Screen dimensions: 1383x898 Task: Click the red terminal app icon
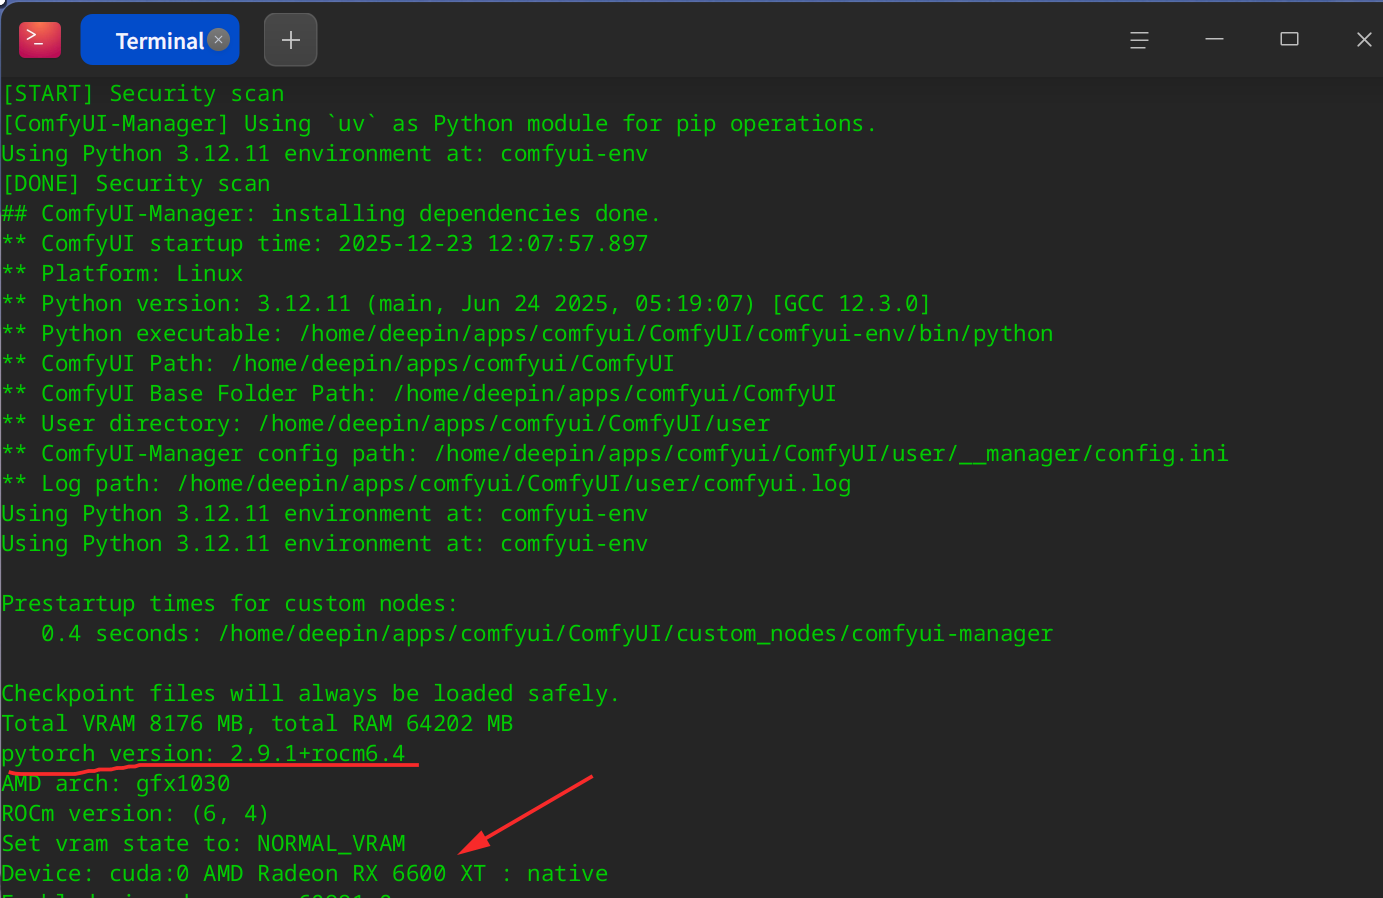click(x=40, y=40)
